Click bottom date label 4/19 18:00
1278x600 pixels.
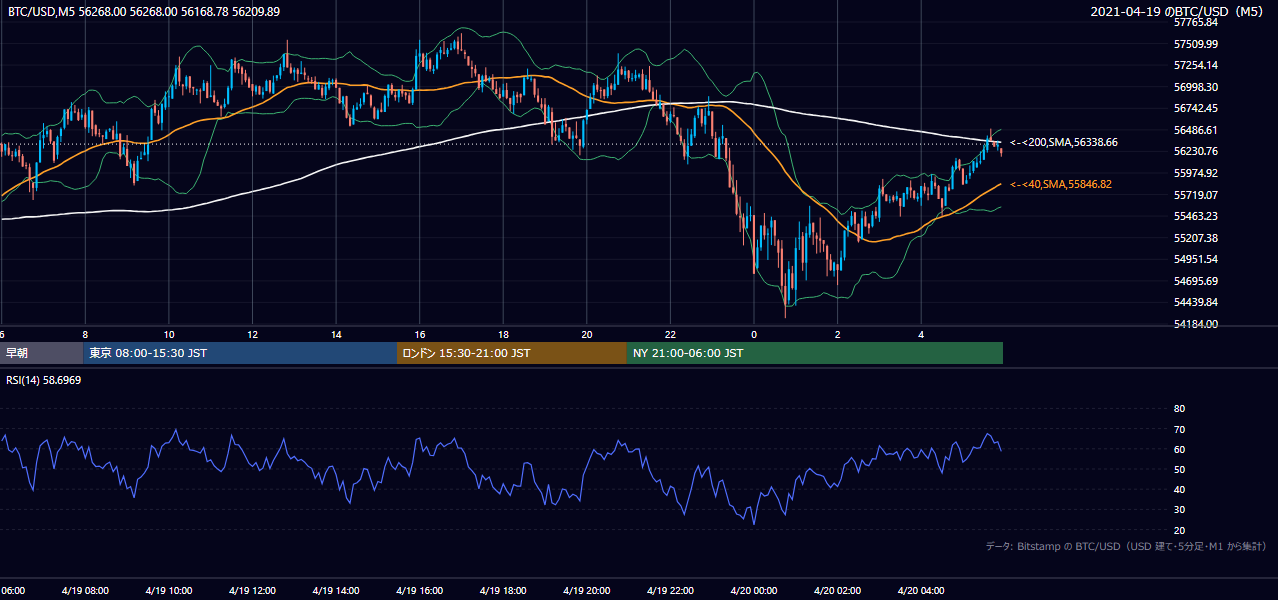pos(503,591)
